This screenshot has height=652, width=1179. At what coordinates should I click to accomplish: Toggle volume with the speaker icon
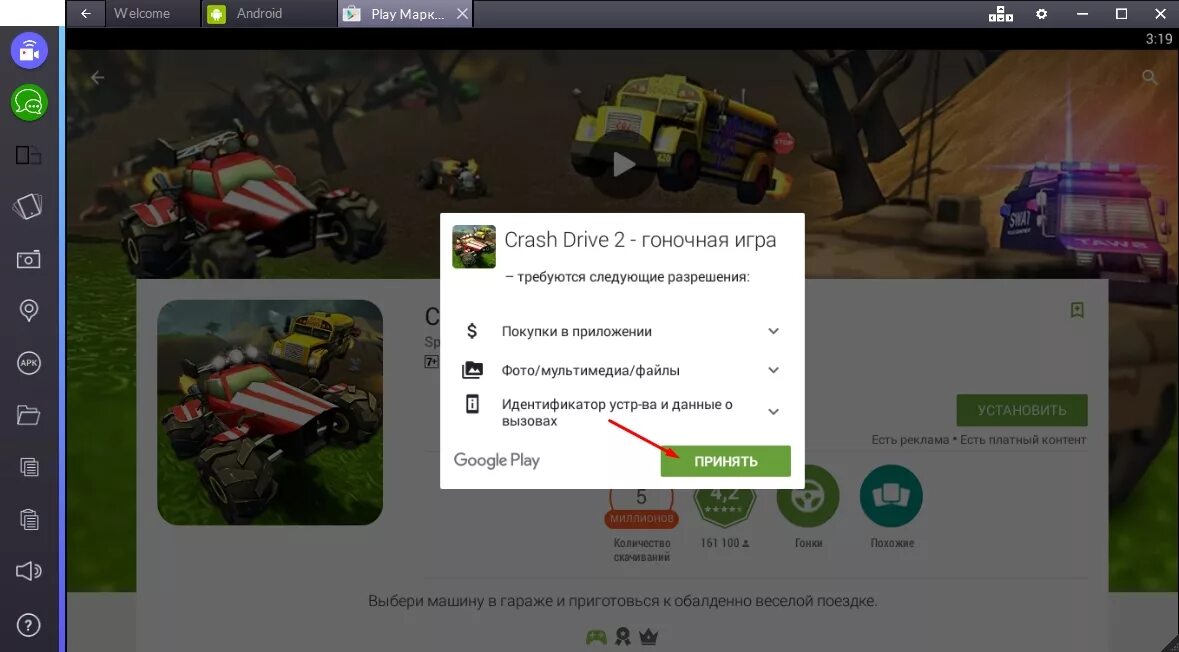(29, 571)
